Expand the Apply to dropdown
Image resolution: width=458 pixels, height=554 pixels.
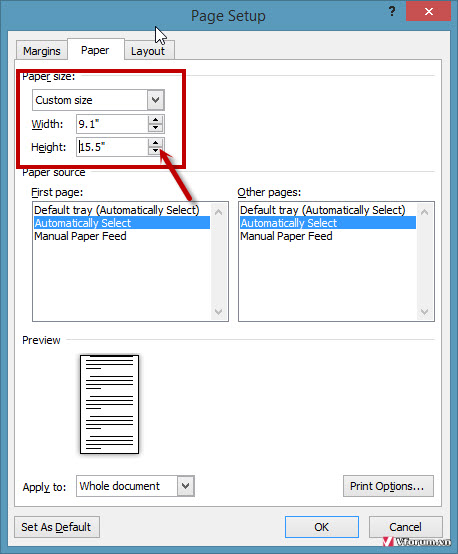pyautogui.click(x=186, y=486)
